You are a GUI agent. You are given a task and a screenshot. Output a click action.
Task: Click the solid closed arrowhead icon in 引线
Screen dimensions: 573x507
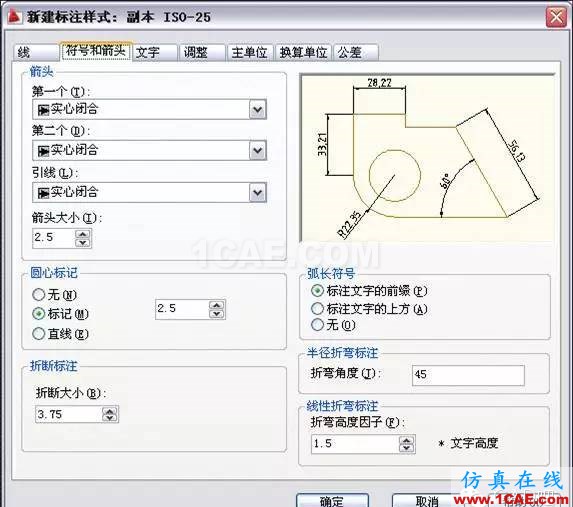point(43,193)
